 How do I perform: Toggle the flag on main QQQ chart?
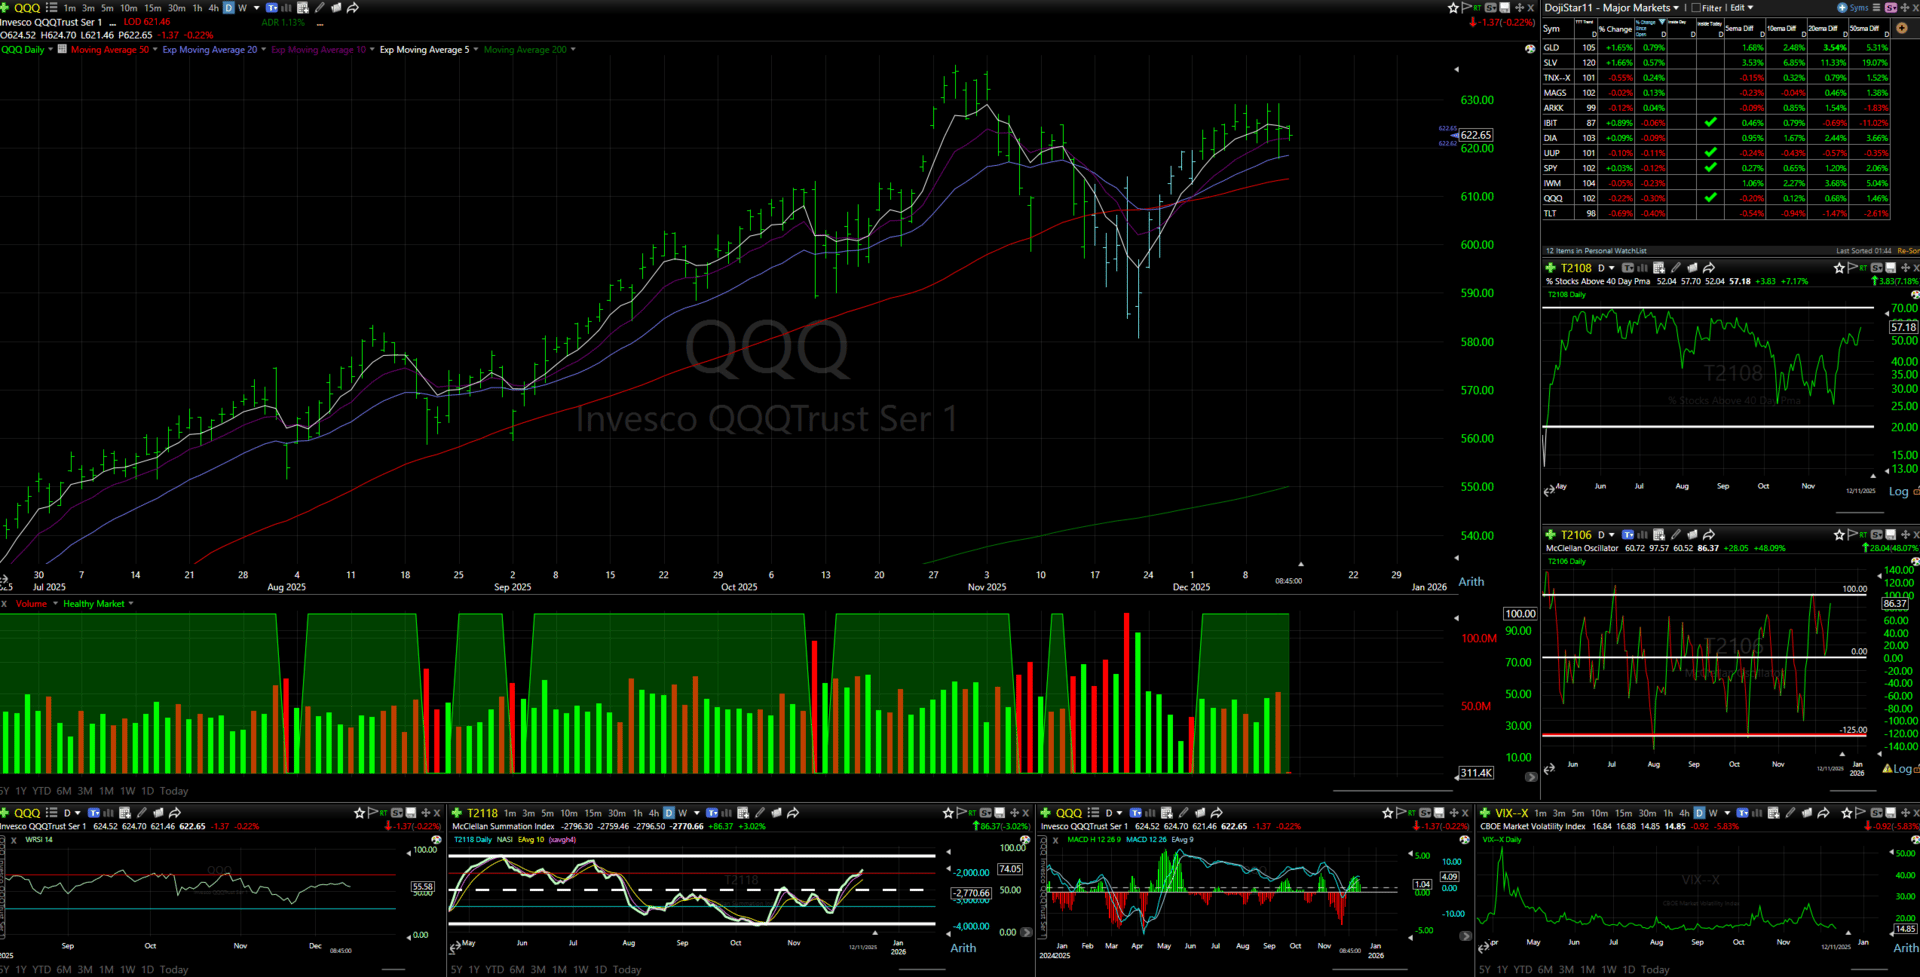click(x=1466, y=8)
